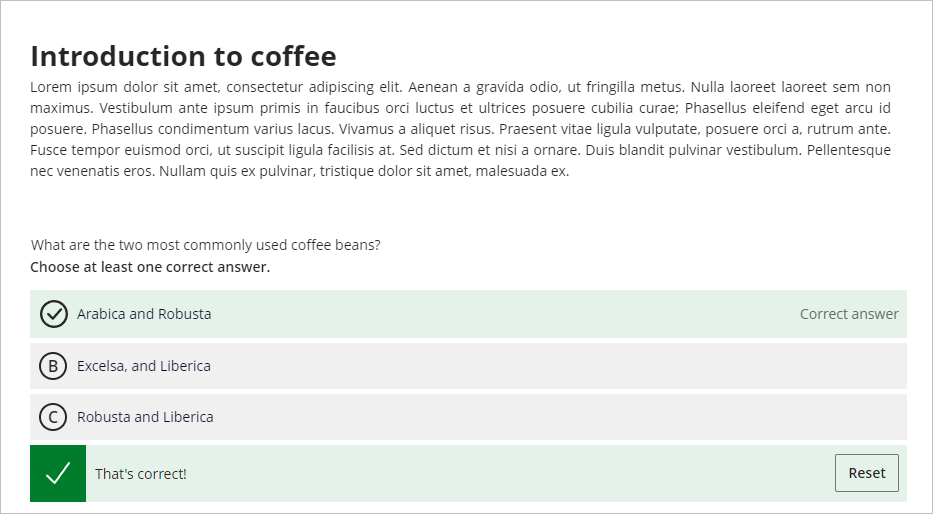Pick the Robusta and Liberica answer text
933x514 pixels.
tap(145, 417)
